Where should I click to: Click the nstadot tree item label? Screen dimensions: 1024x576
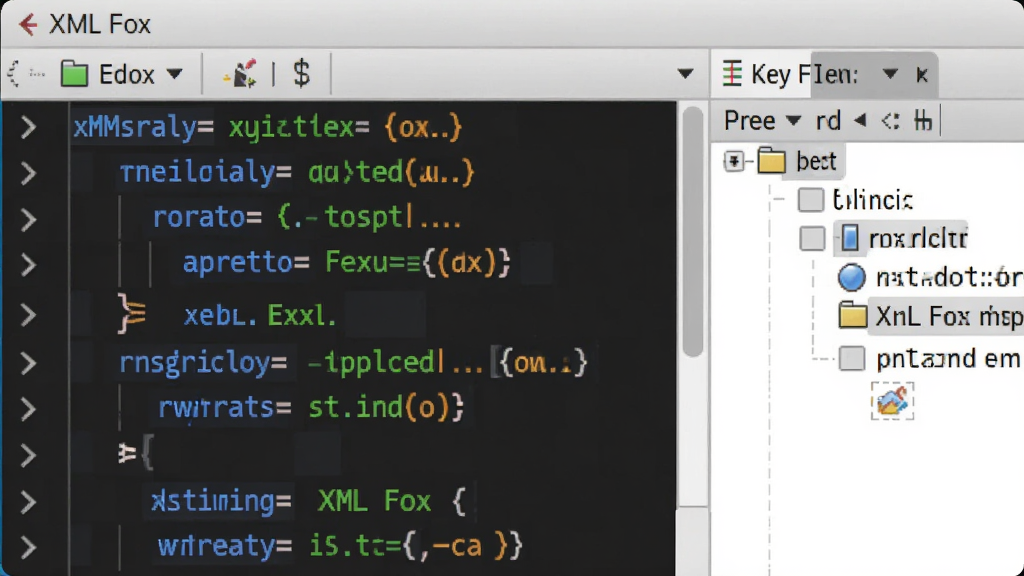[x=950, y=278]
